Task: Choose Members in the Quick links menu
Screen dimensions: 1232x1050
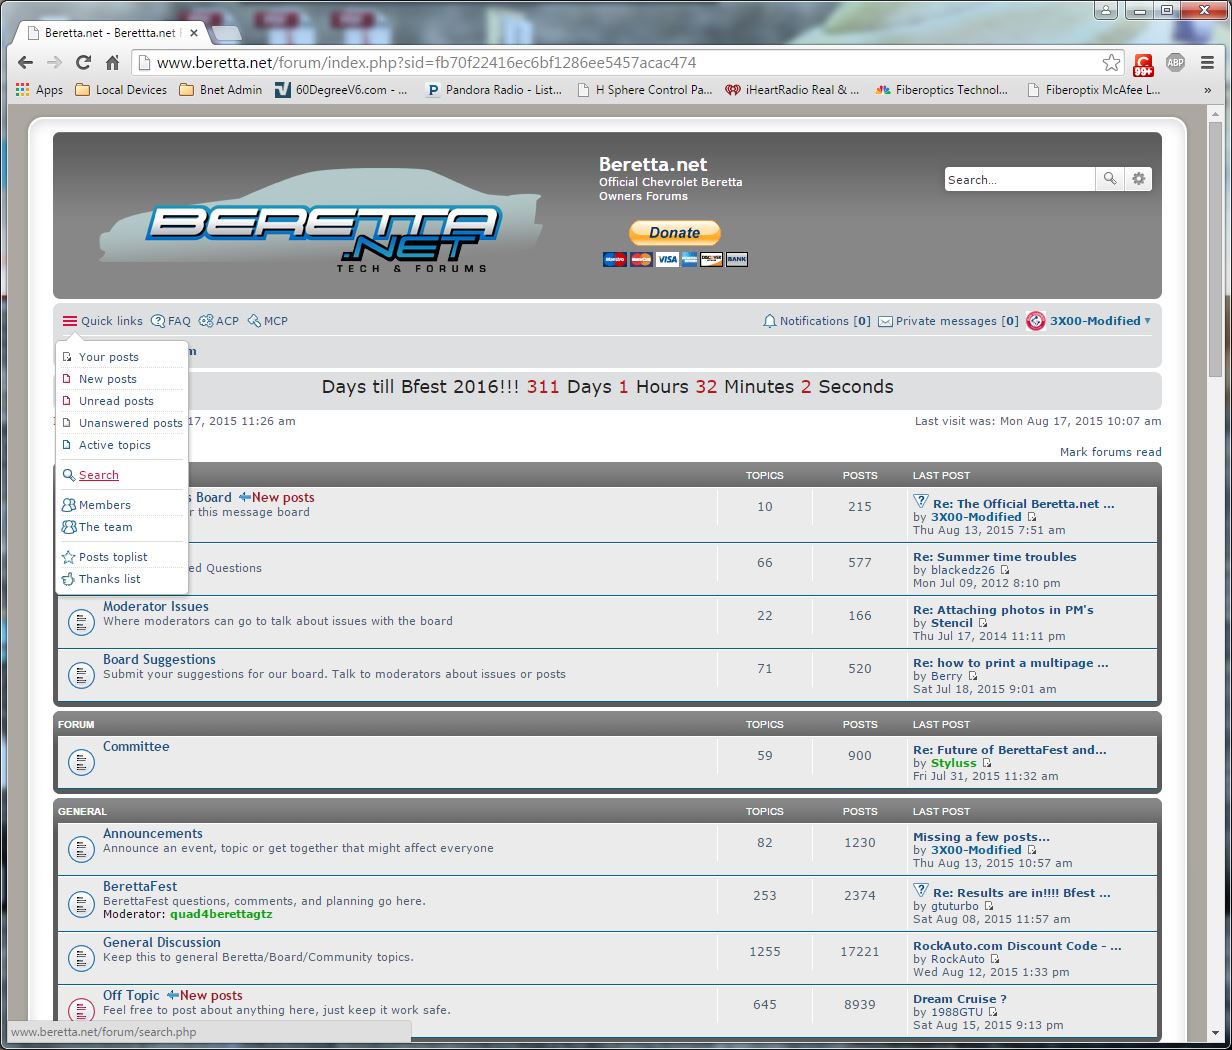Action: tap(104, 505)
